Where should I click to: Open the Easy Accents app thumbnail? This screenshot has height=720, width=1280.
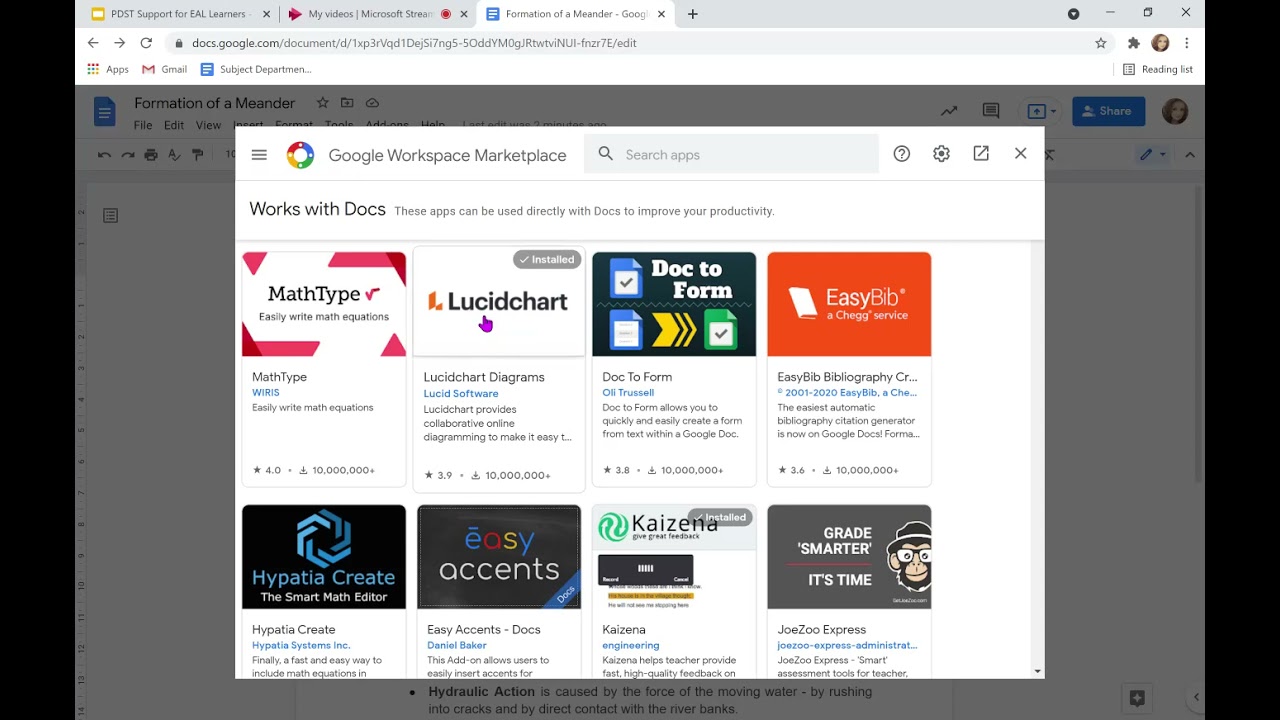(x=499, y=557)
